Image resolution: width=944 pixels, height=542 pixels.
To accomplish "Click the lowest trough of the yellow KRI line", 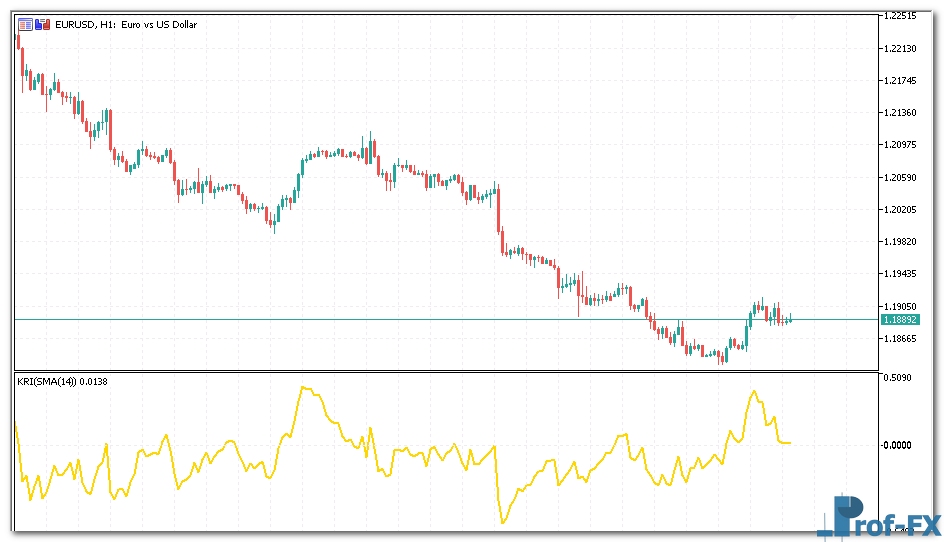I will [502, 522].
